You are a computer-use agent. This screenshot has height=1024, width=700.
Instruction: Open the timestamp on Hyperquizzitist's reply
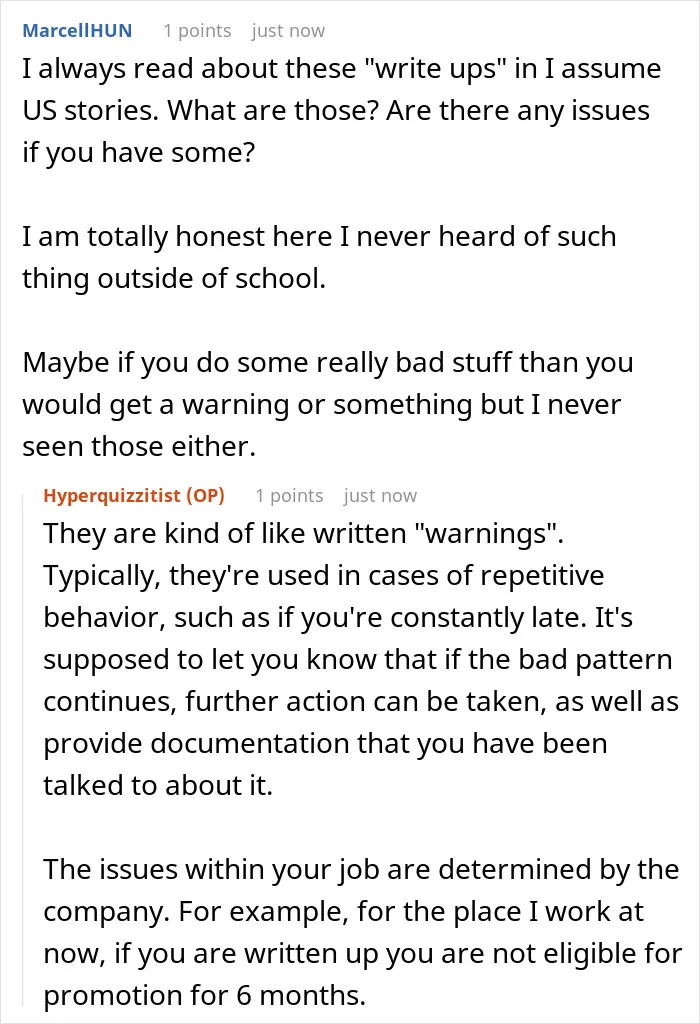coord(380,496)
